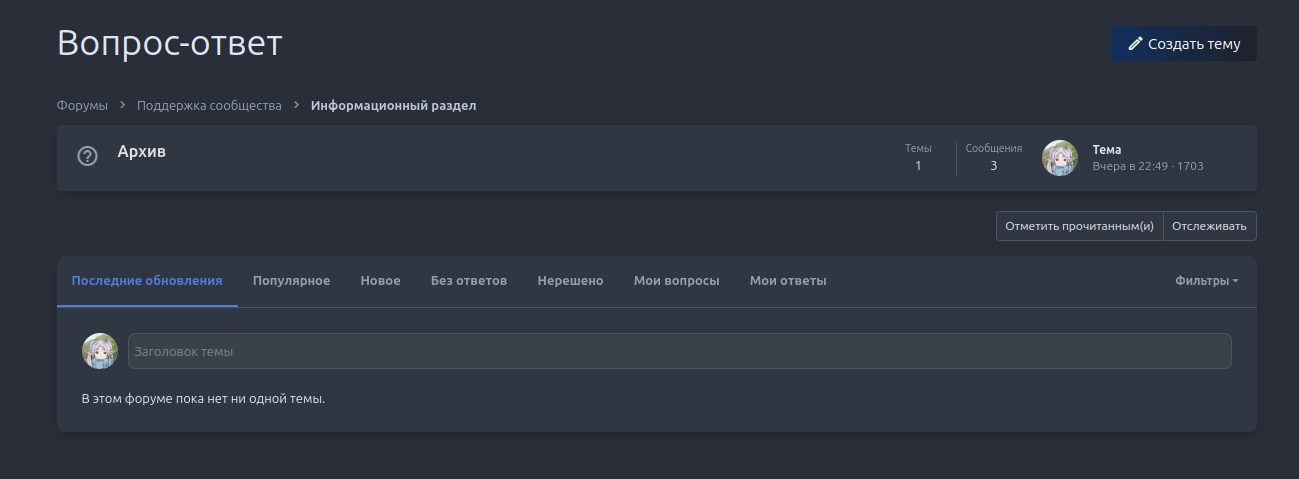Image resolution: width=1299 pixels, height=479 pixels.
Task: Select the Последние обновления tab
Action: coord(147,281)
